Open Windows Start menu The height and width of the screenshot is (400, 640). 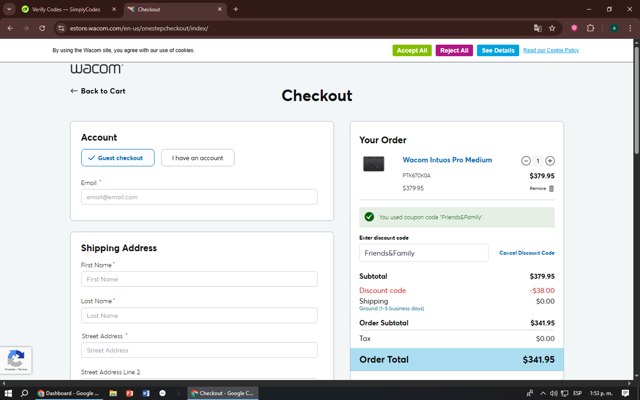tap(8, 393)
